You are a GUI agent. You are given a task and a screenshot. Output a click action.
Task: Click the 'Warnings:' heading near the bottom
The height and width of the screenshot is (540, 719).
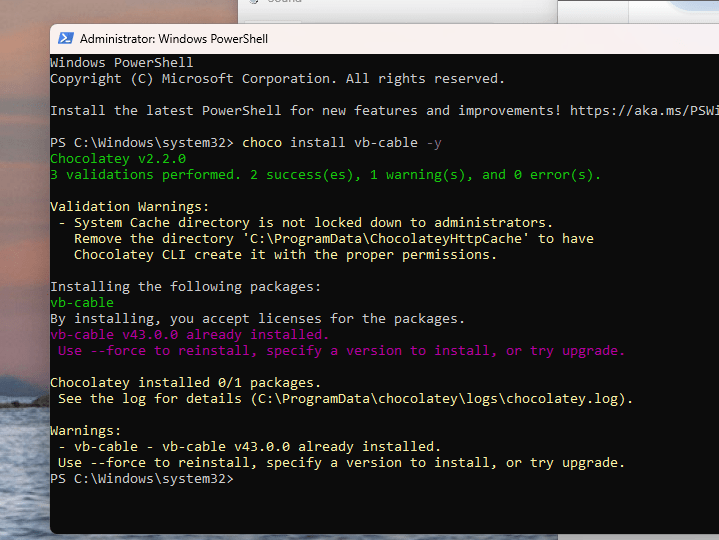point(85,431)
